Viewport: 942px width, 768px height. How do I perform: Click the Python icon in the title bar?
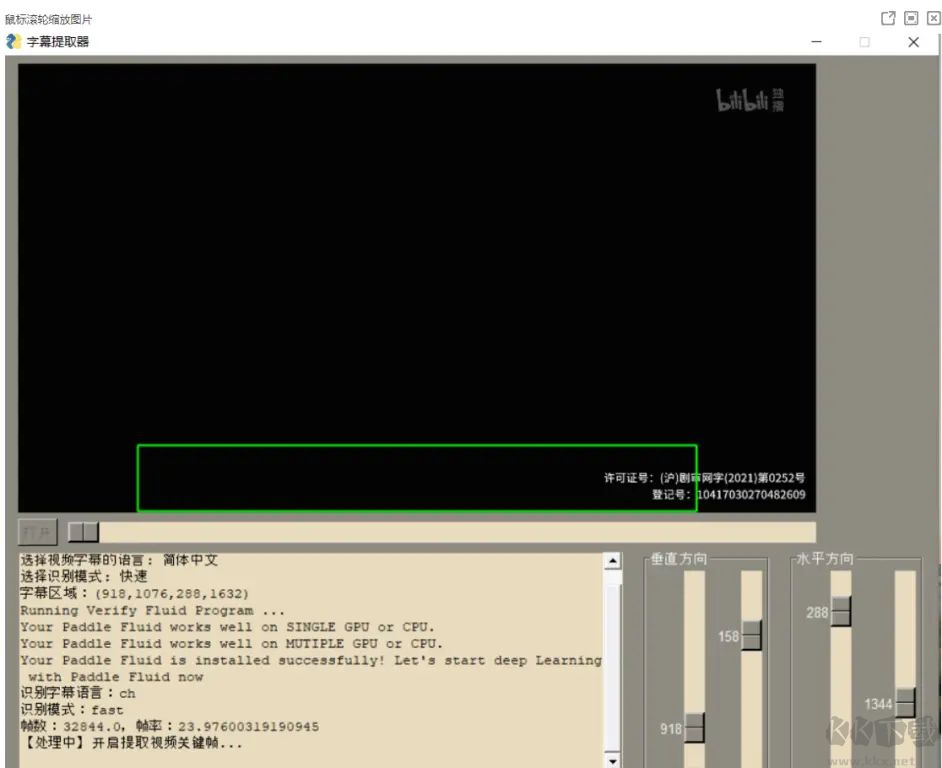pos(14,42)
